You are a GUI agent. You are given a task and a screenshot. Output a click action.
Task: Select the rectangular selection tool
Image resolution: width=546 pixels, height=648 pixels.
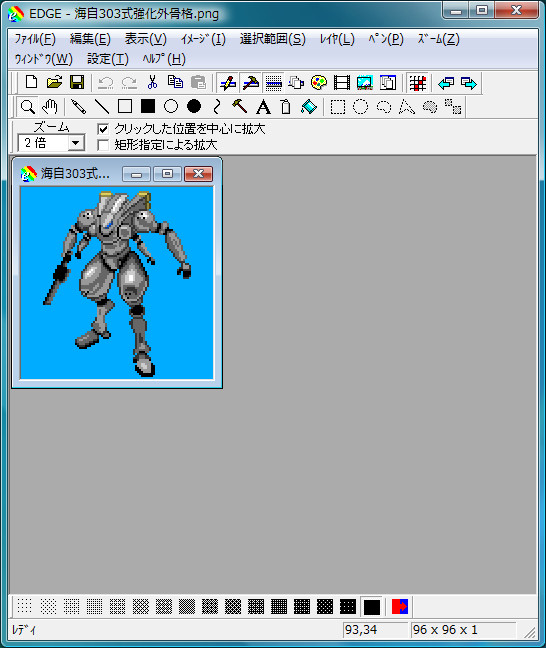(x=338, y=107)
